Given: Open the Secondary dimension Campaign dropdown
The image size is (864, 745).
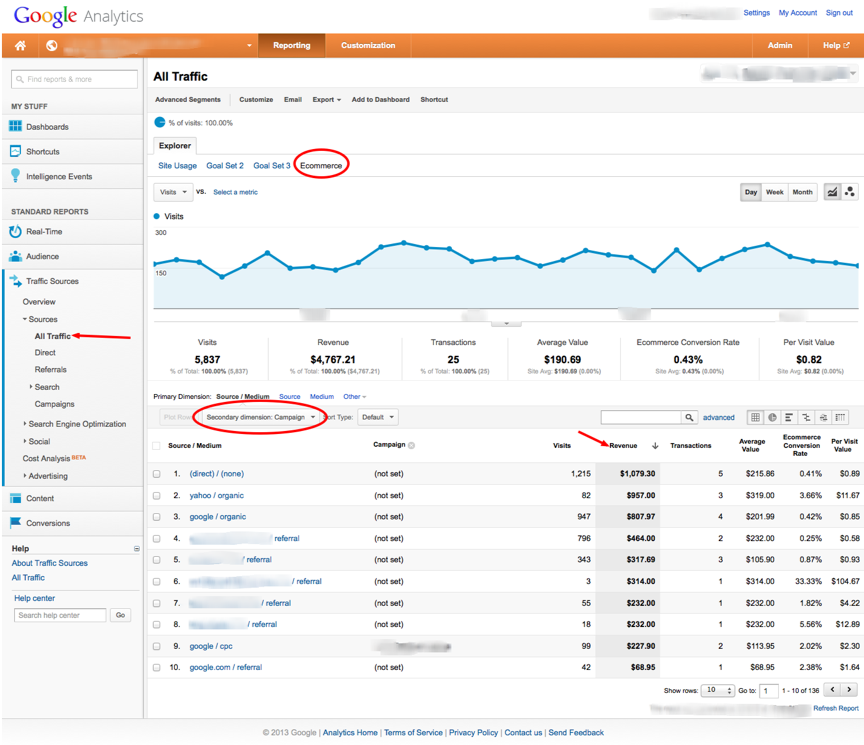Looking at the screenshot, I should (x=261, y=417).
